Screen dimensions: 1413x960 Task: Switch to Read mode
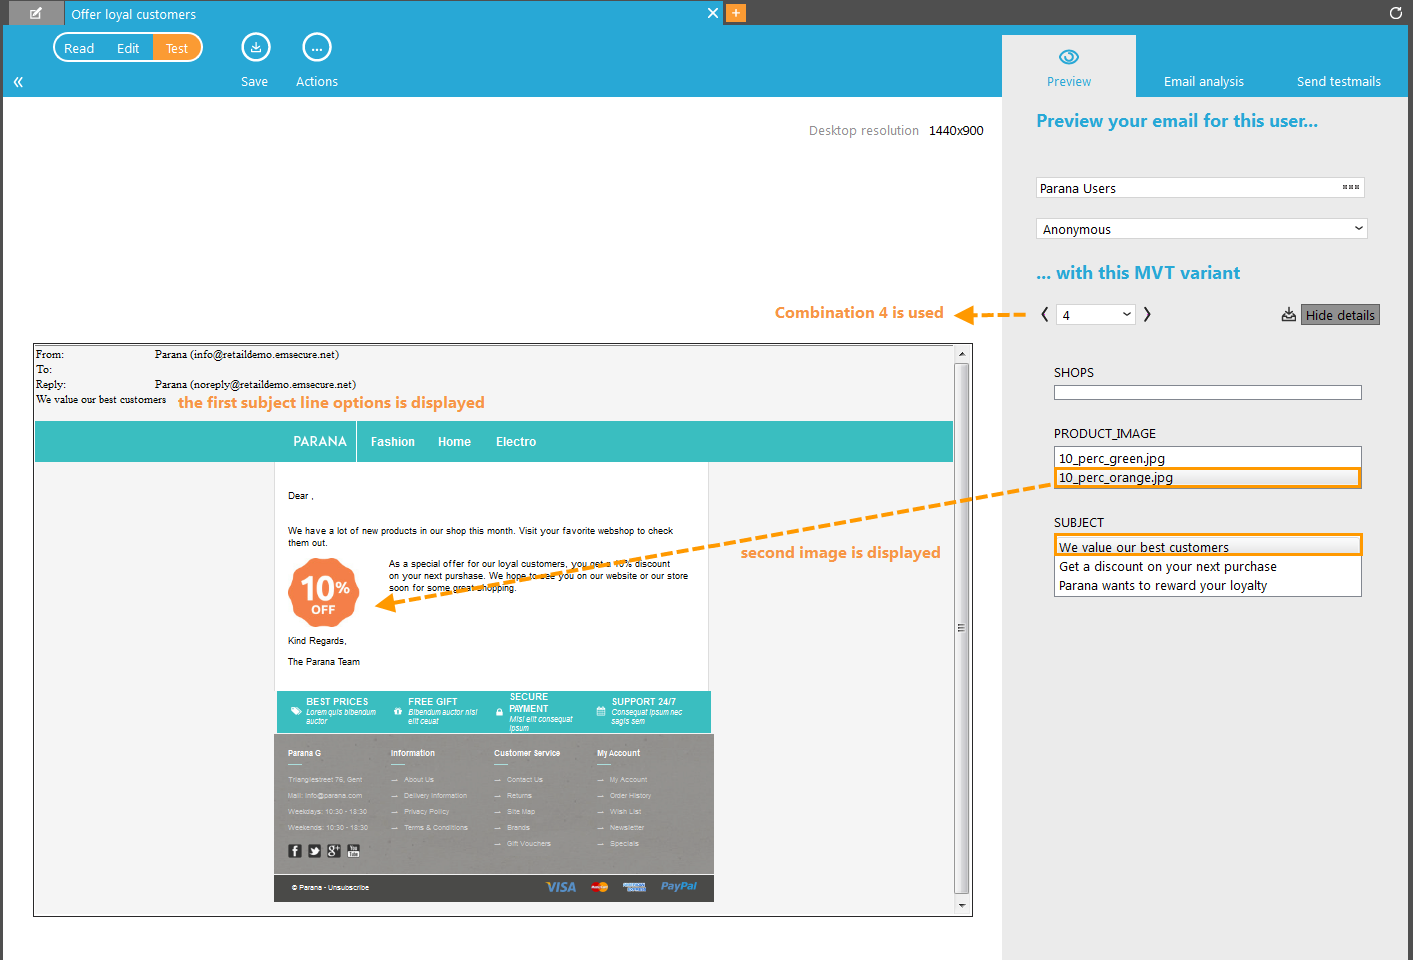click(x=79, y=48)
